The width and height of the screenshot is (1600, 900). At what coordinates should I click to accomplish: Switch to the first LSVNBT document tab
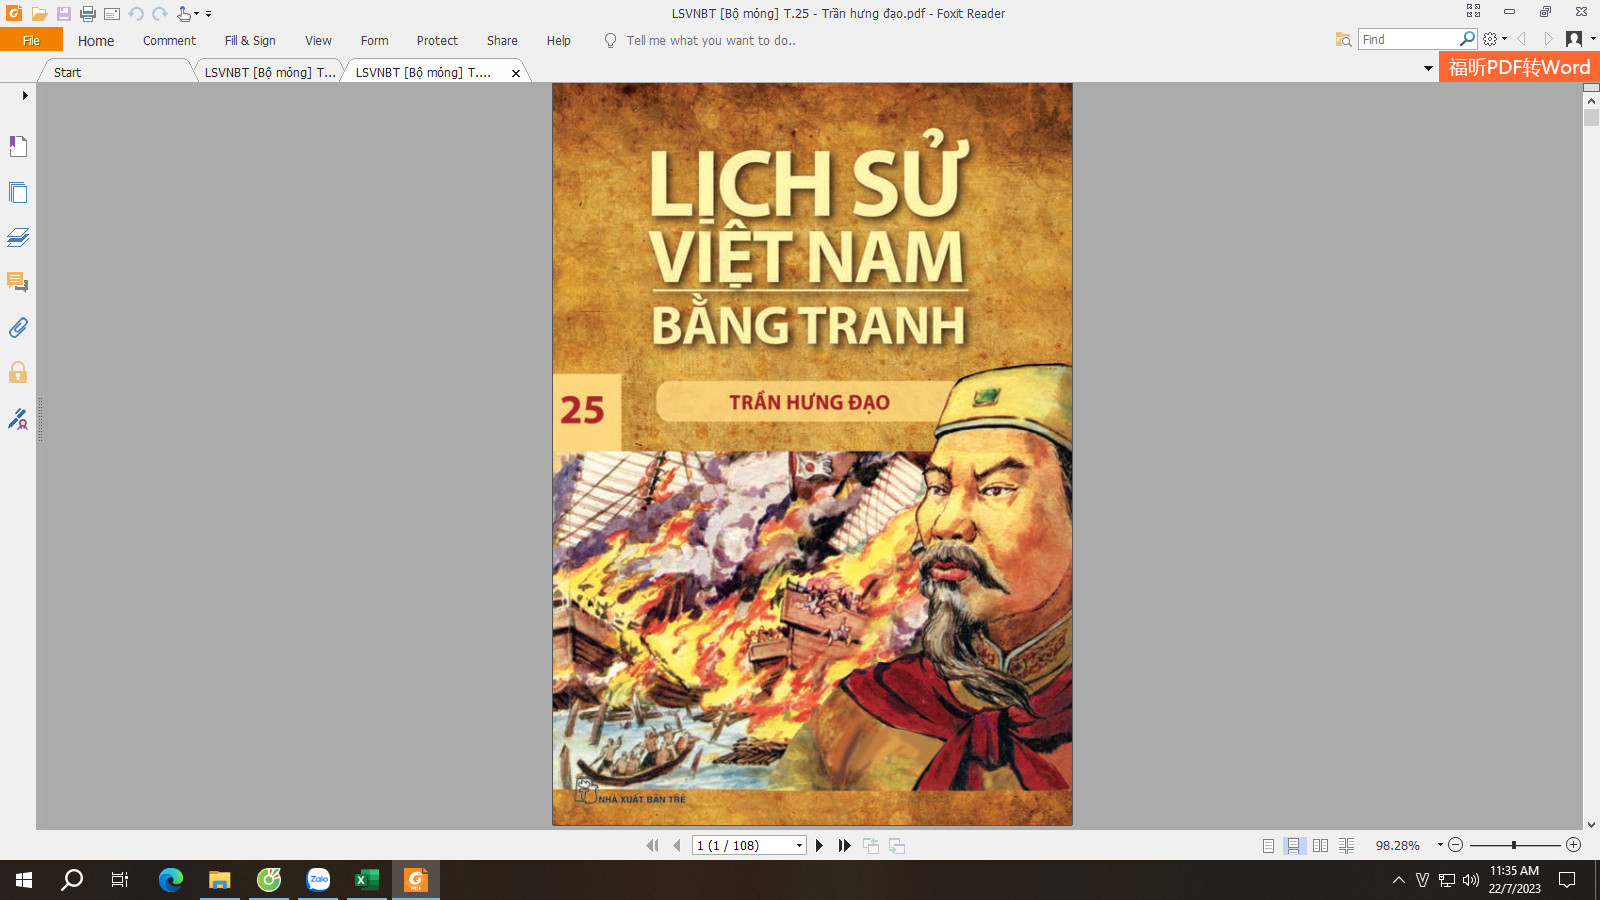coord(270,72)
